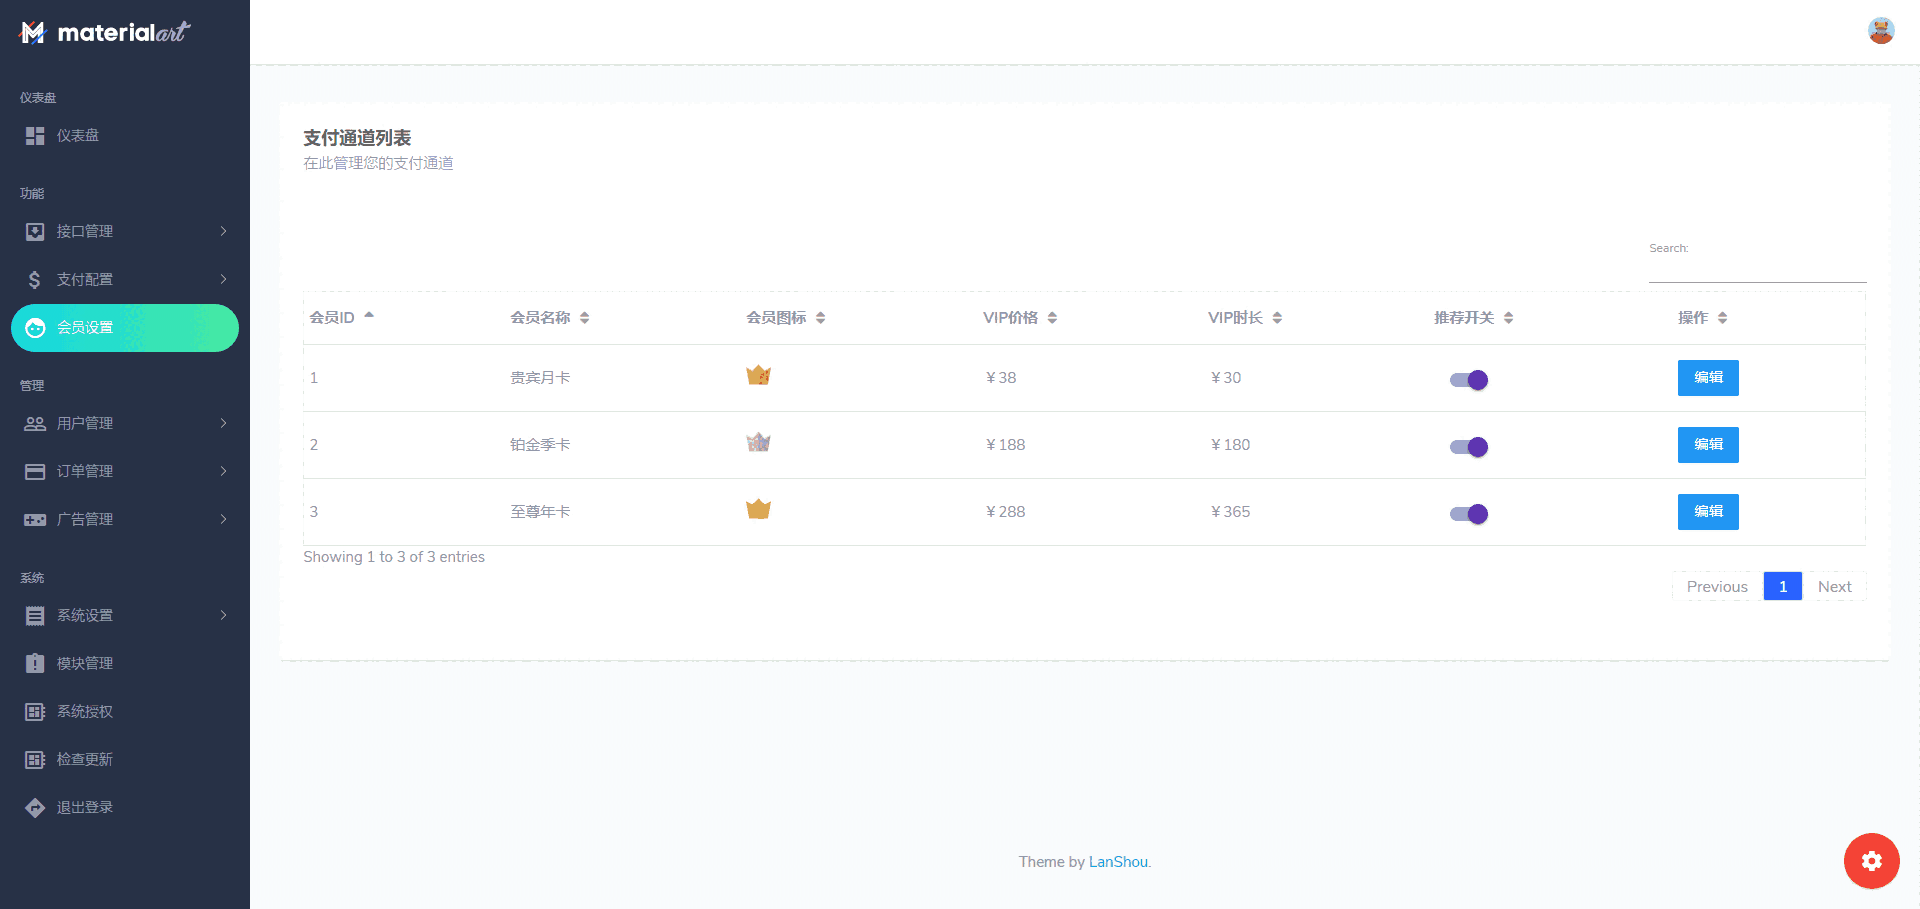Screen dimensions: 1920x909
Task: Click the 广告管理 gamepad icon
Action: (35, 520)
